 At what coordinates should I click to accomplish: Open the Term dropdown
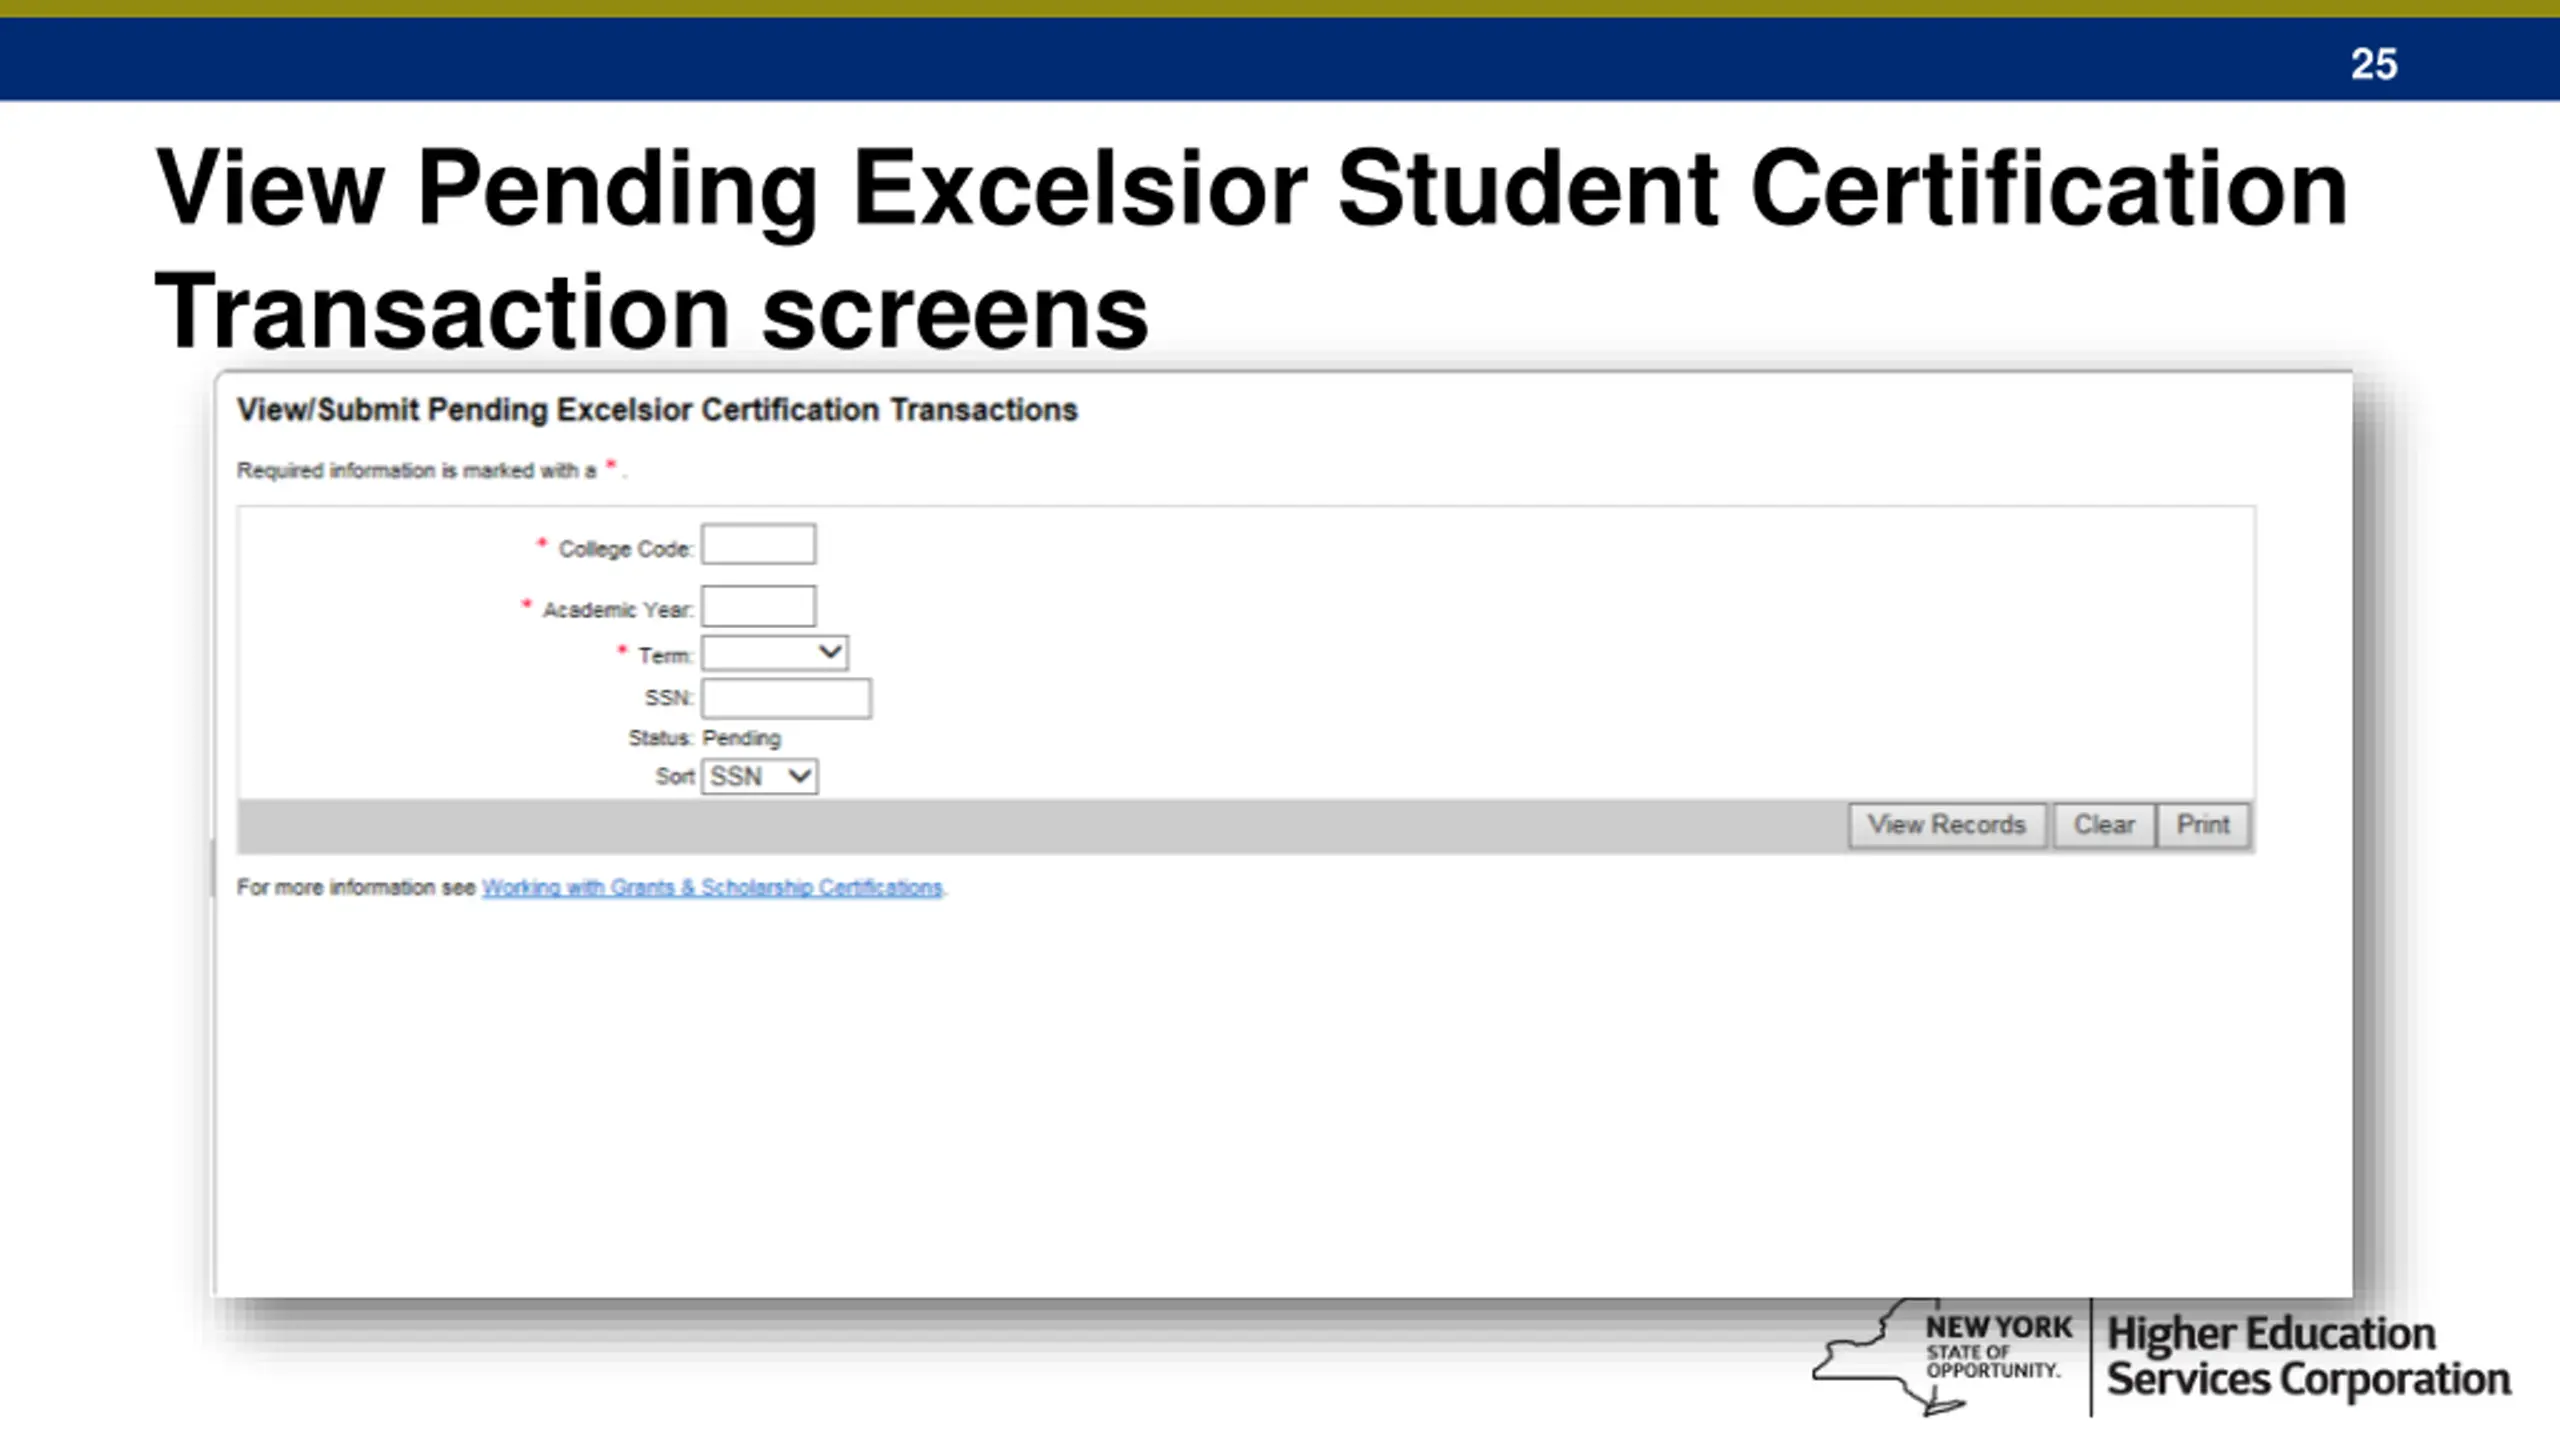[774, 653]
